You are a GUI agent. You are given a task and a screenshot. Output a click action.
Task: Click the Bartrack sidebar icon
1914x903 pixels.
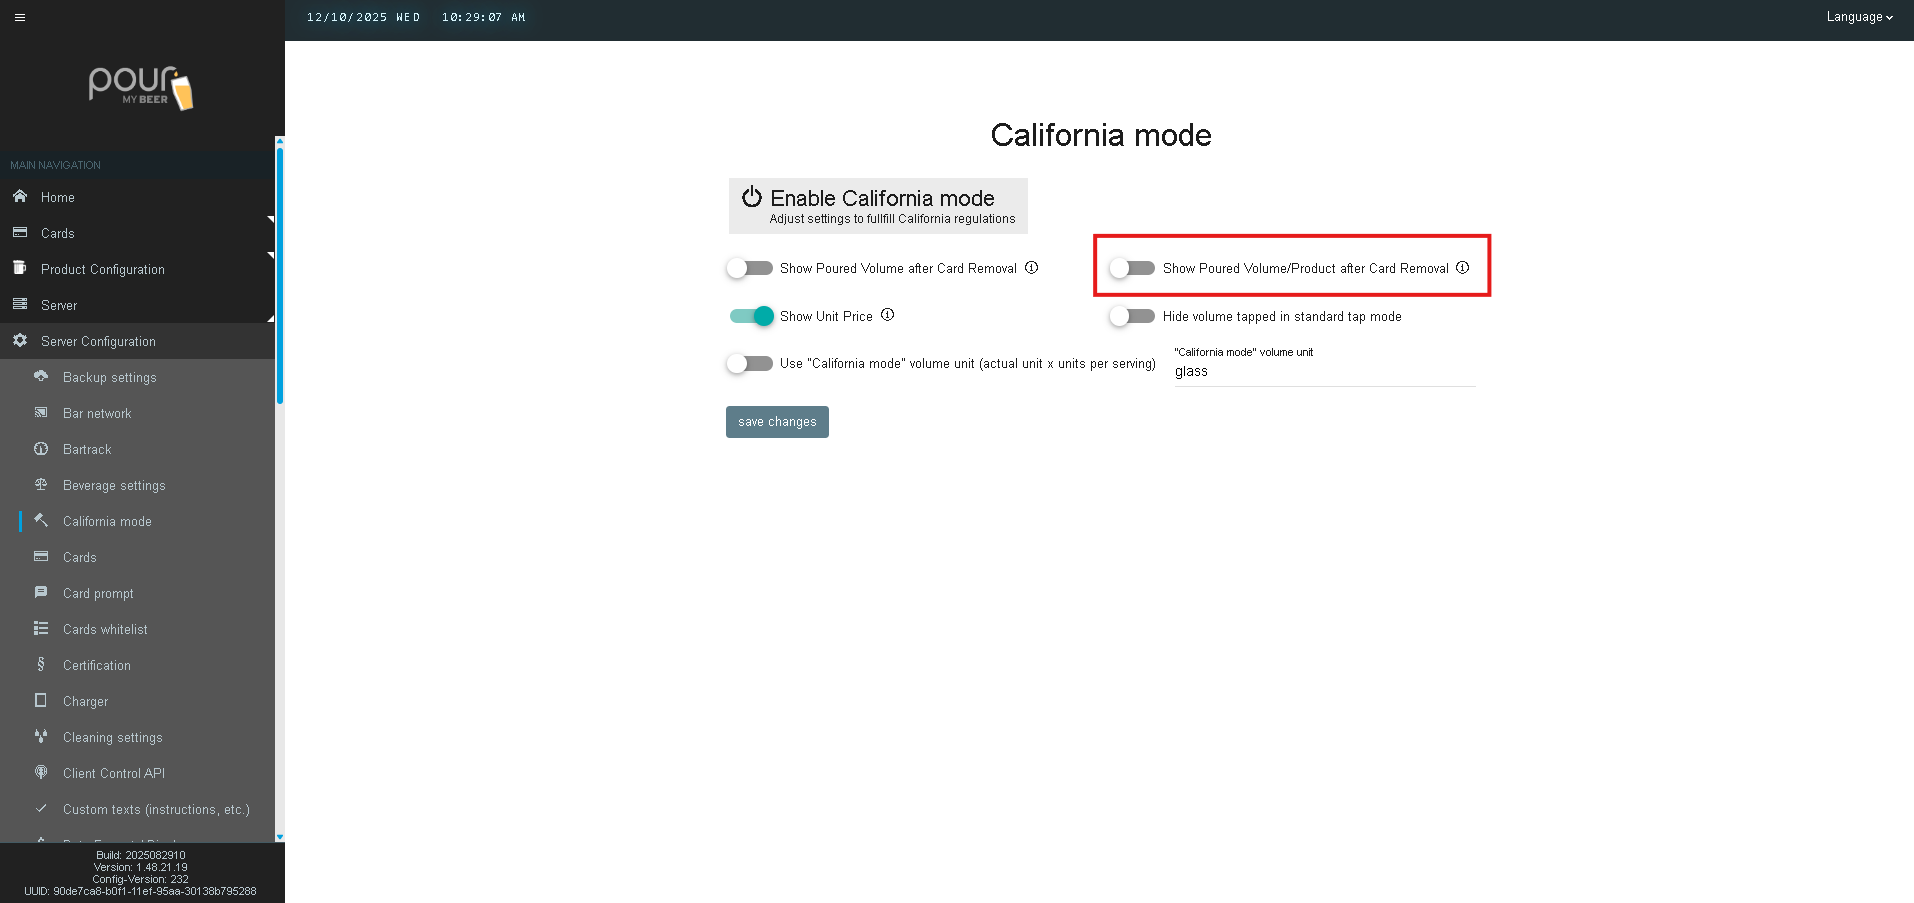coord(41,449)
